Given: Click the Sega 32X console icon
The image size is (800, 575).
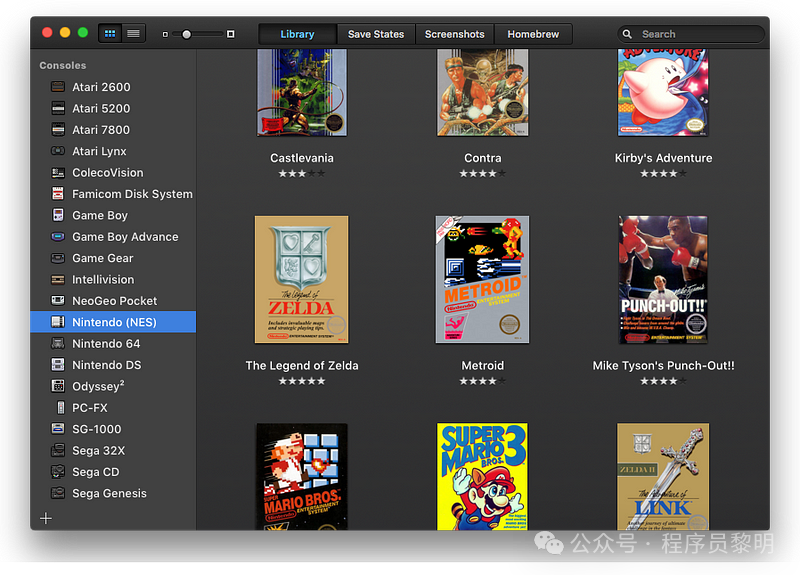Looking at the screenshot, I should pos(58,451).
